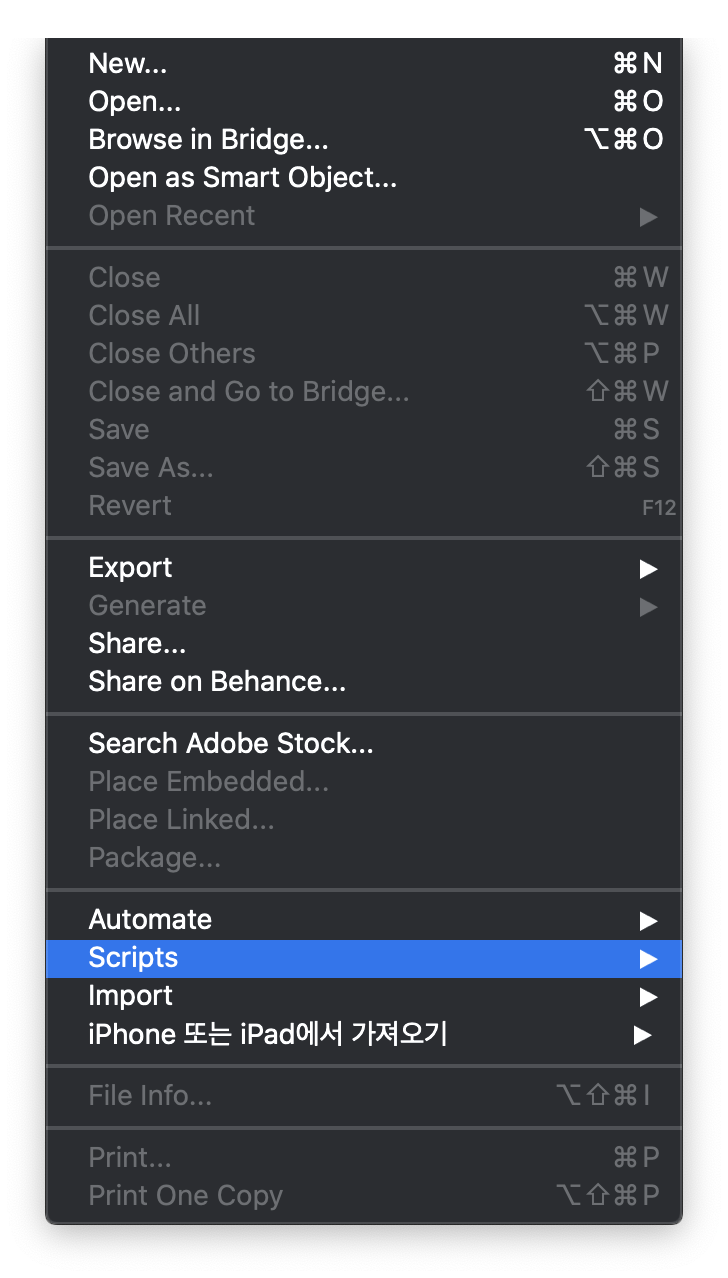Open the Import submenu
This screenshot has height=1278, width=728.
130,995
